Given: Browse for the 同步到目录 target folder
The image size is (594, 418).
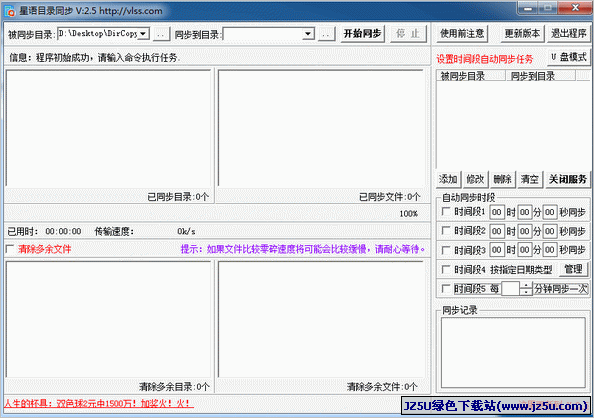Looking at the screenshot, I should [x=326, y=34].
